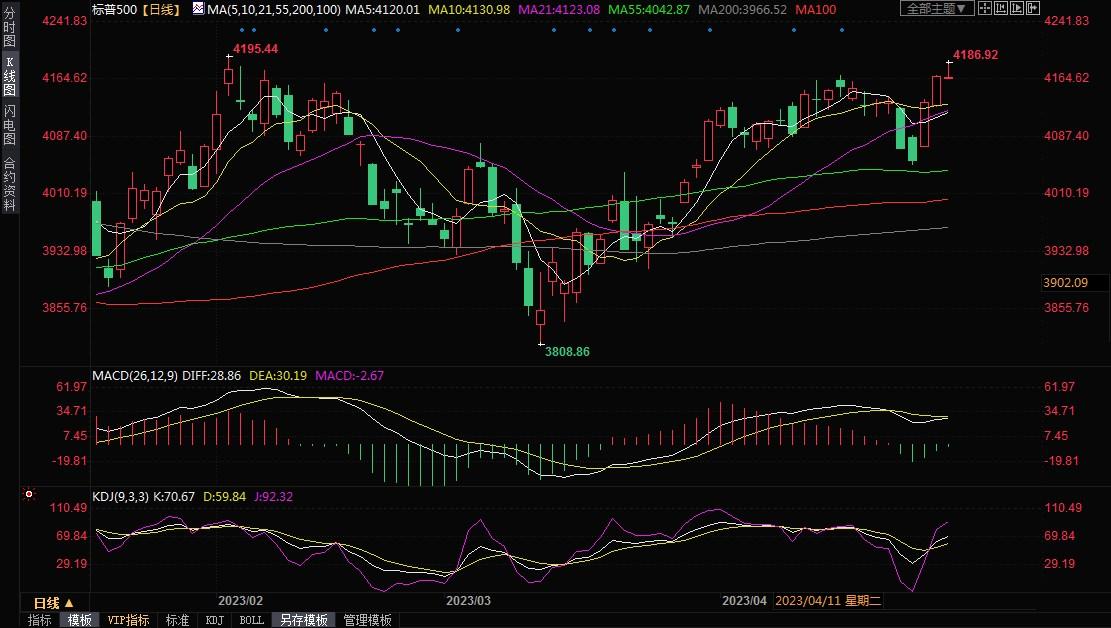Click the MACD(26,12,9) parameter label
Image resolution: width=1111 pixels, height=628 pixels.
click(x=135, y=375)
